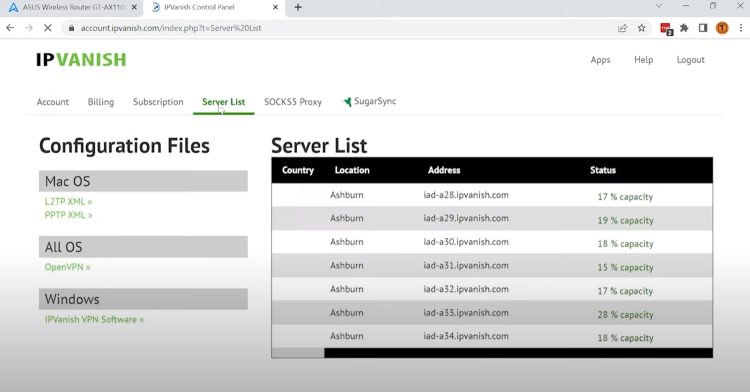Click the tab search chevron

[x=659, y=6]
